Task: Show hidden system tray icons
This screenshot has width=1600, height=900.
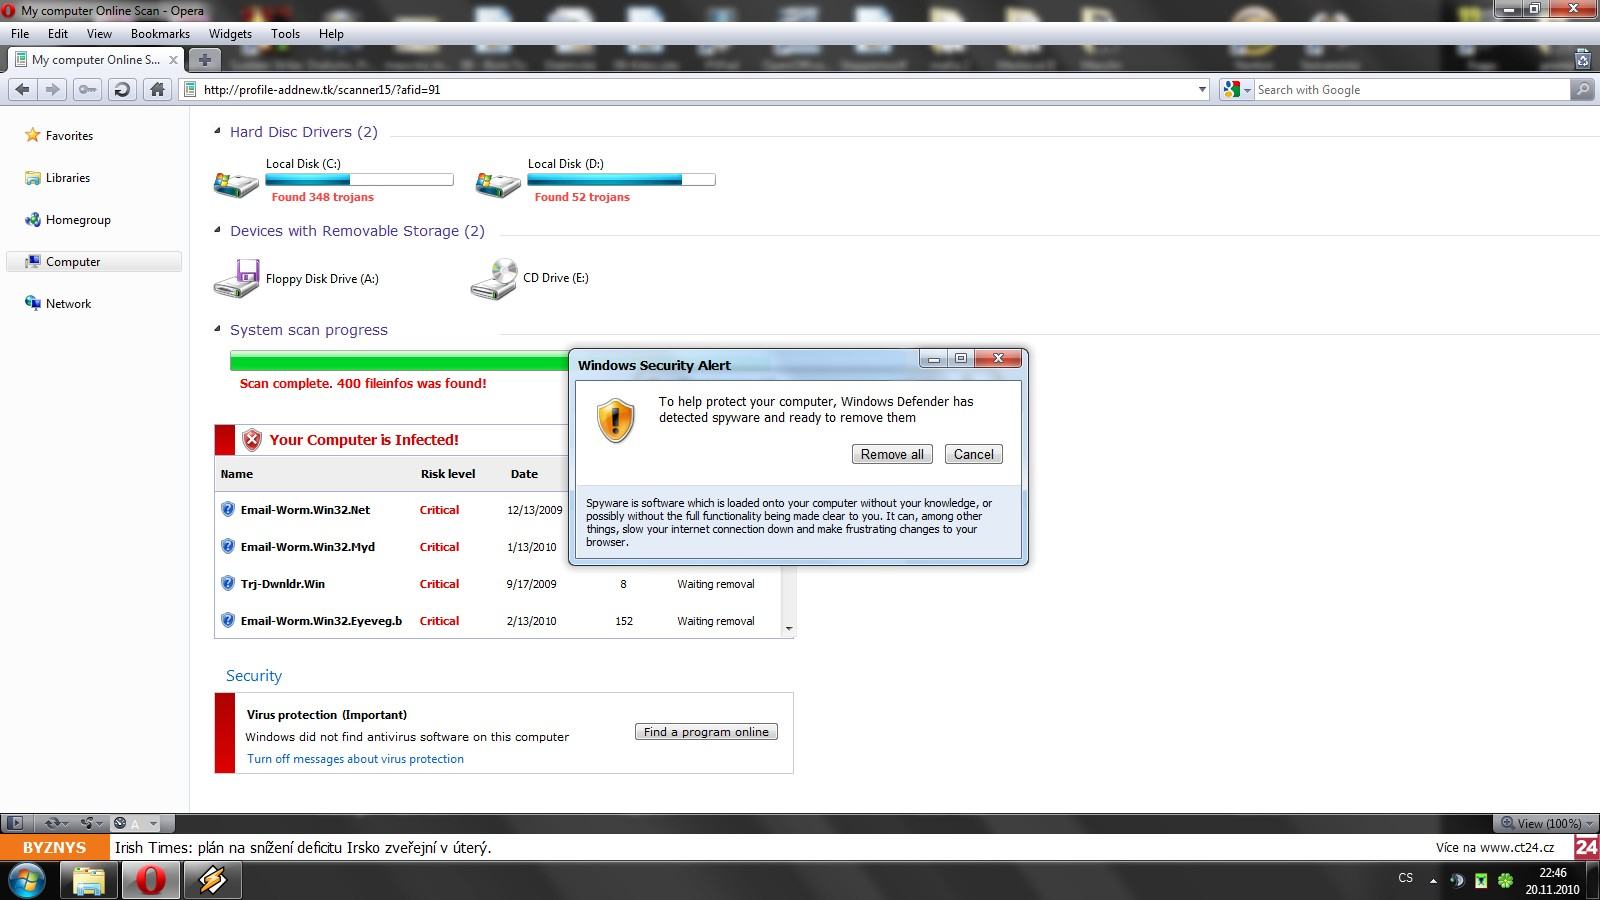Action: pyautogui.click(x=1432, y=880)
